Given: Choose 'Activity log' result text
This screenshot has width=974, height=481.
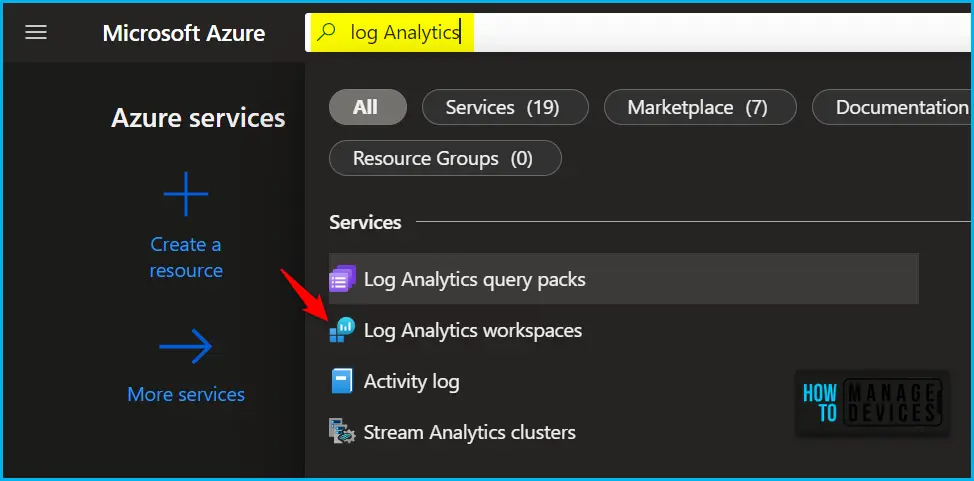Looking at the screenshot, I should [x=412, y=381].
